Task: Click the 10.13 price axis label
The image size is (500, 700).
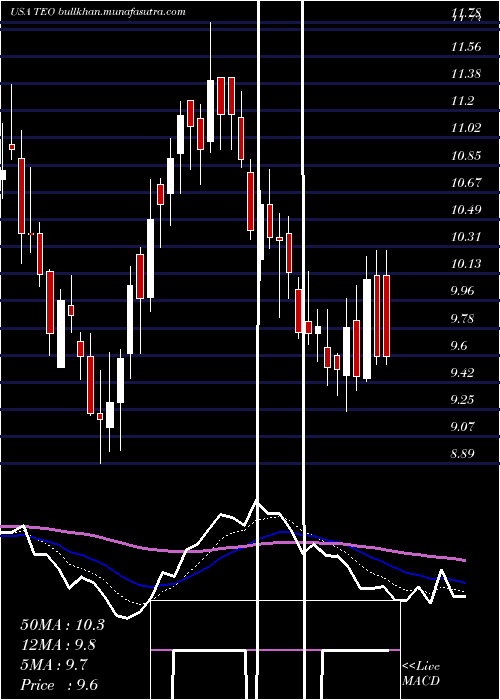Action: tap(466, 264)
